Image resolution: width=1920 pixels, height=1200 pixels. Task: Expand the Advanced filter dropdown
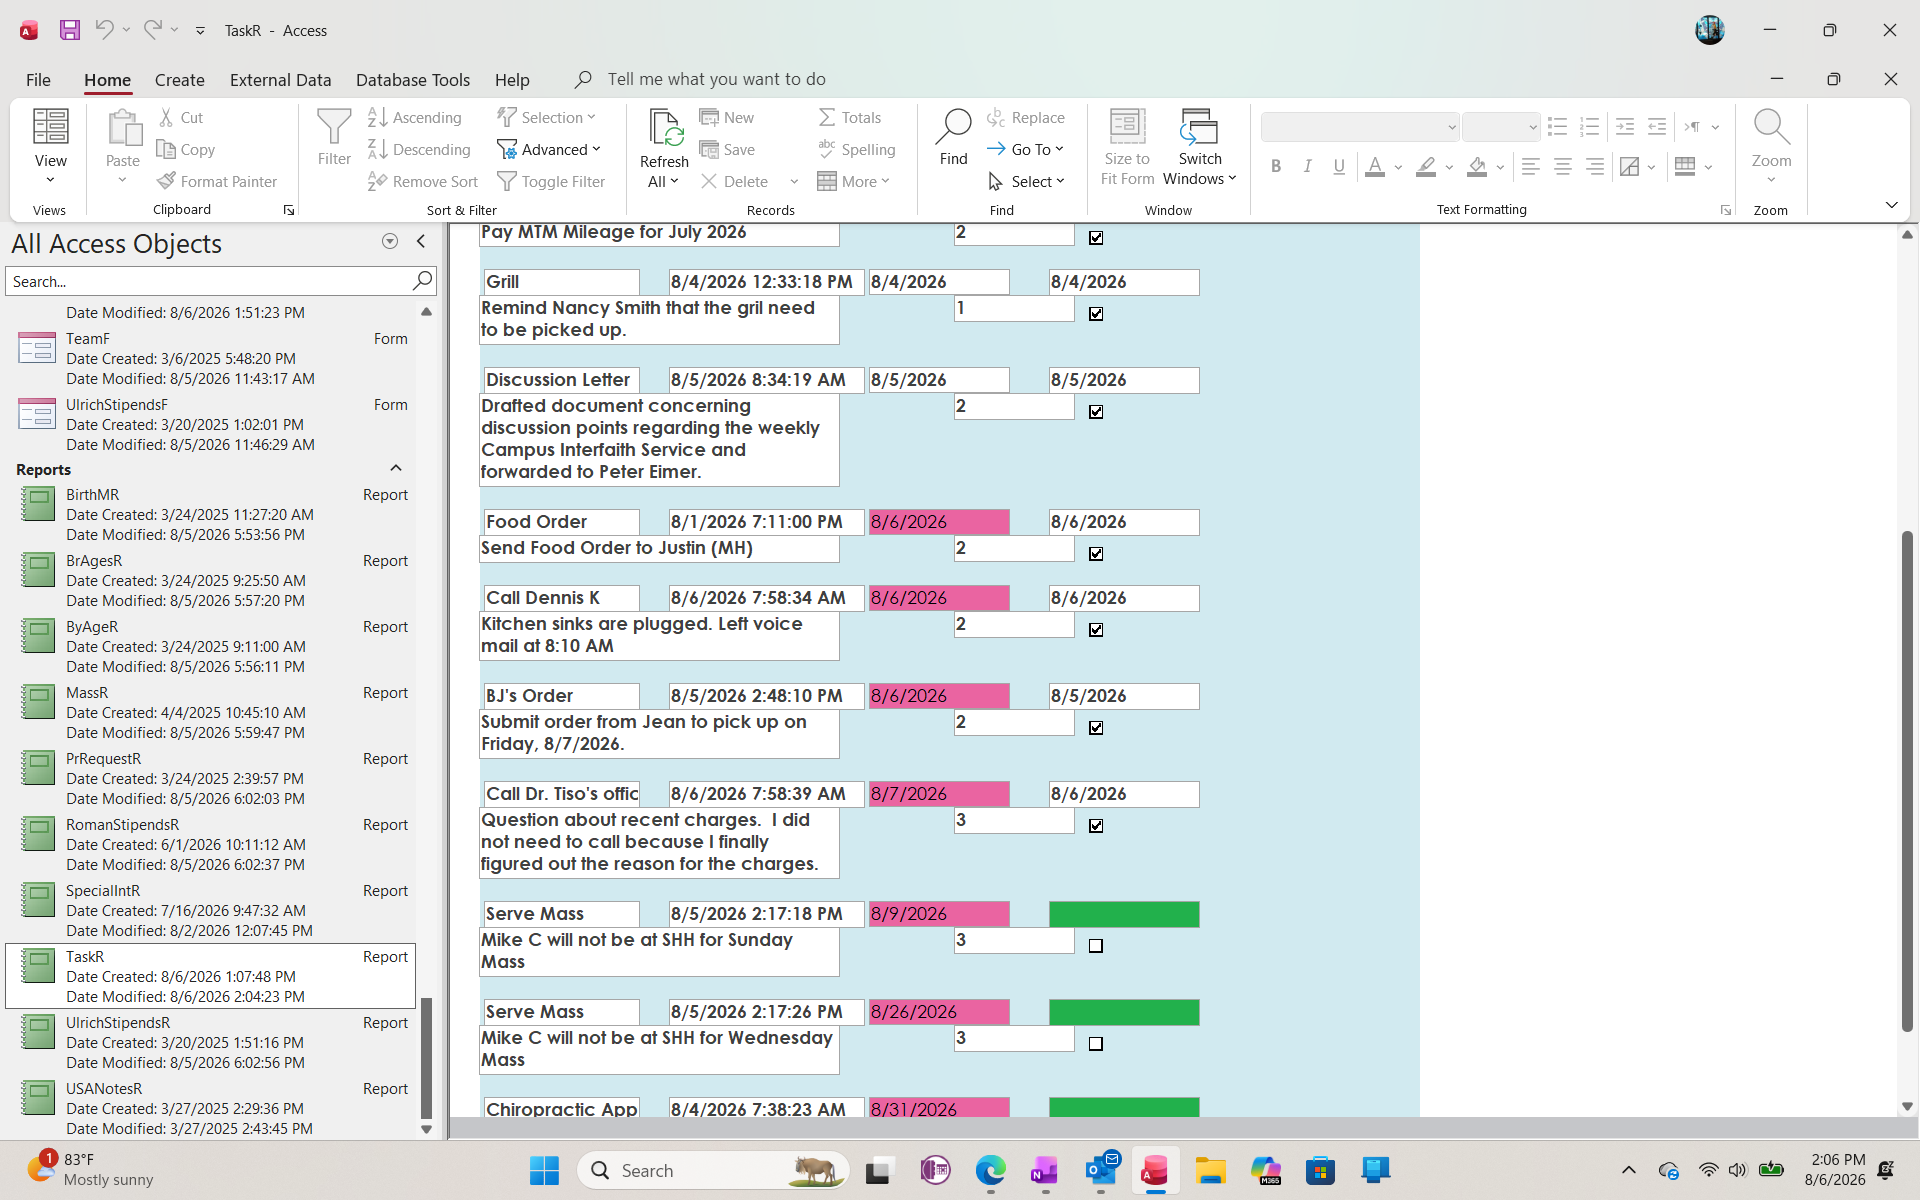(x=549, y=149)
